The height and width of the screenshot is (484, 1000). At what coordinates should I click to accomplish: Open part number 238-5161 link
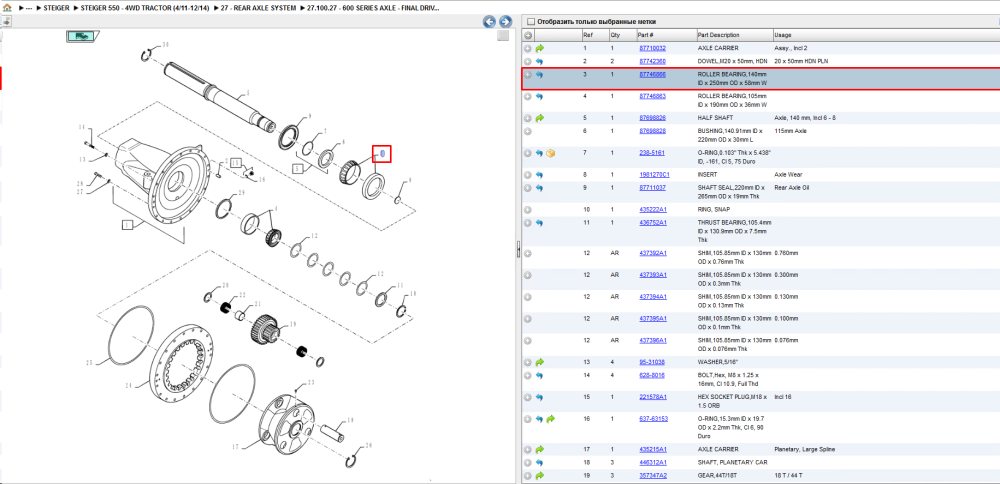tap(652, 153)
